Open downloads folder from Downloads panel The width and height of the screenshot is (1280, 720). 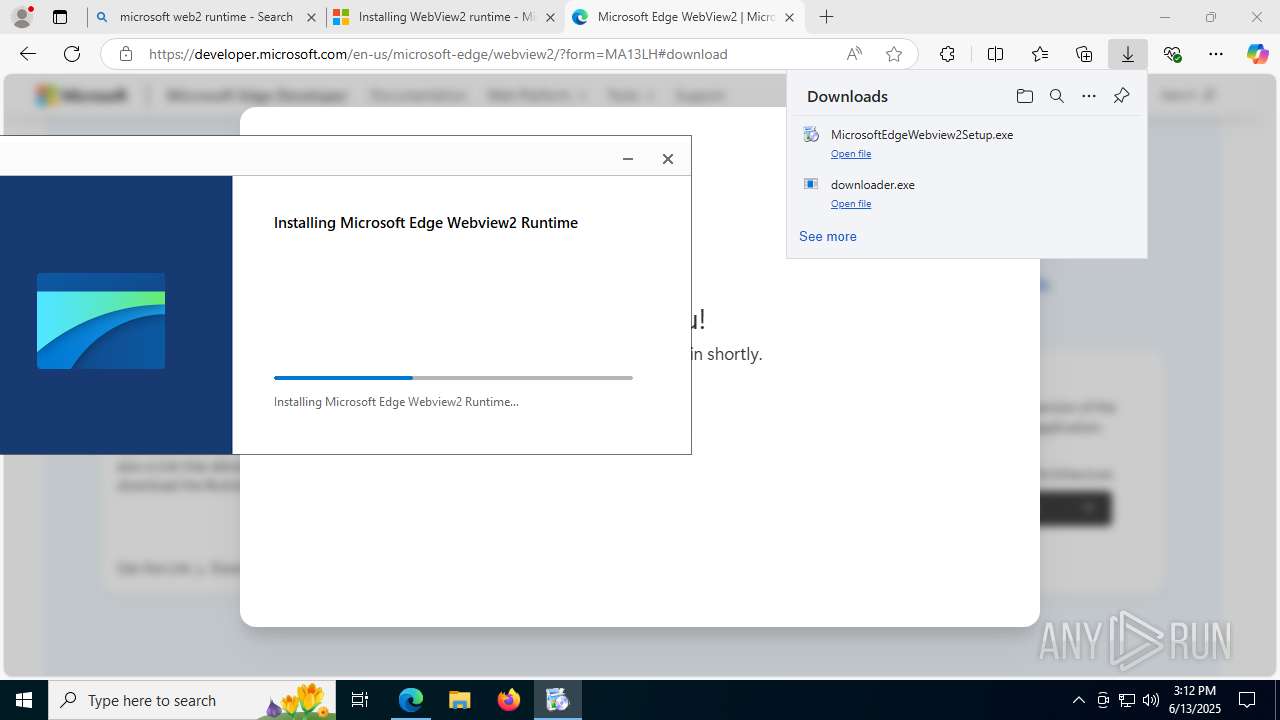(1024, 96)
